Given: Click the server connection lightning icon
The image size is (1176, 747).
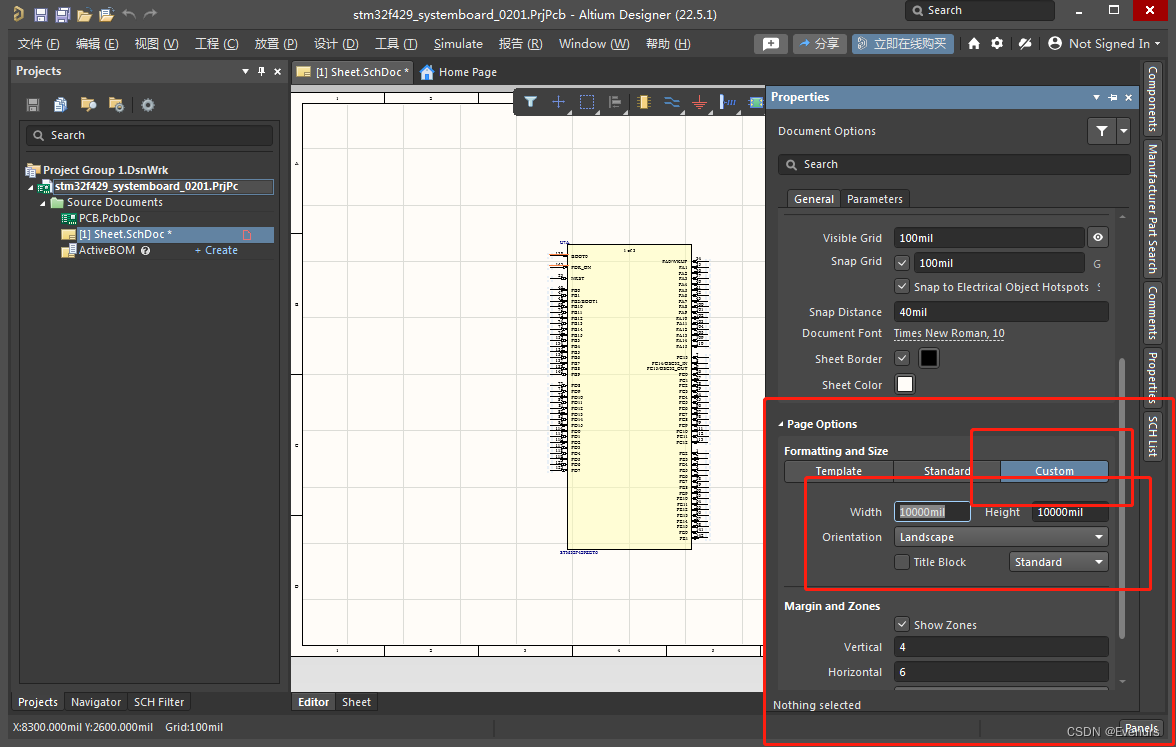Looking at the screenshot, I should (x=1024, y=44).
